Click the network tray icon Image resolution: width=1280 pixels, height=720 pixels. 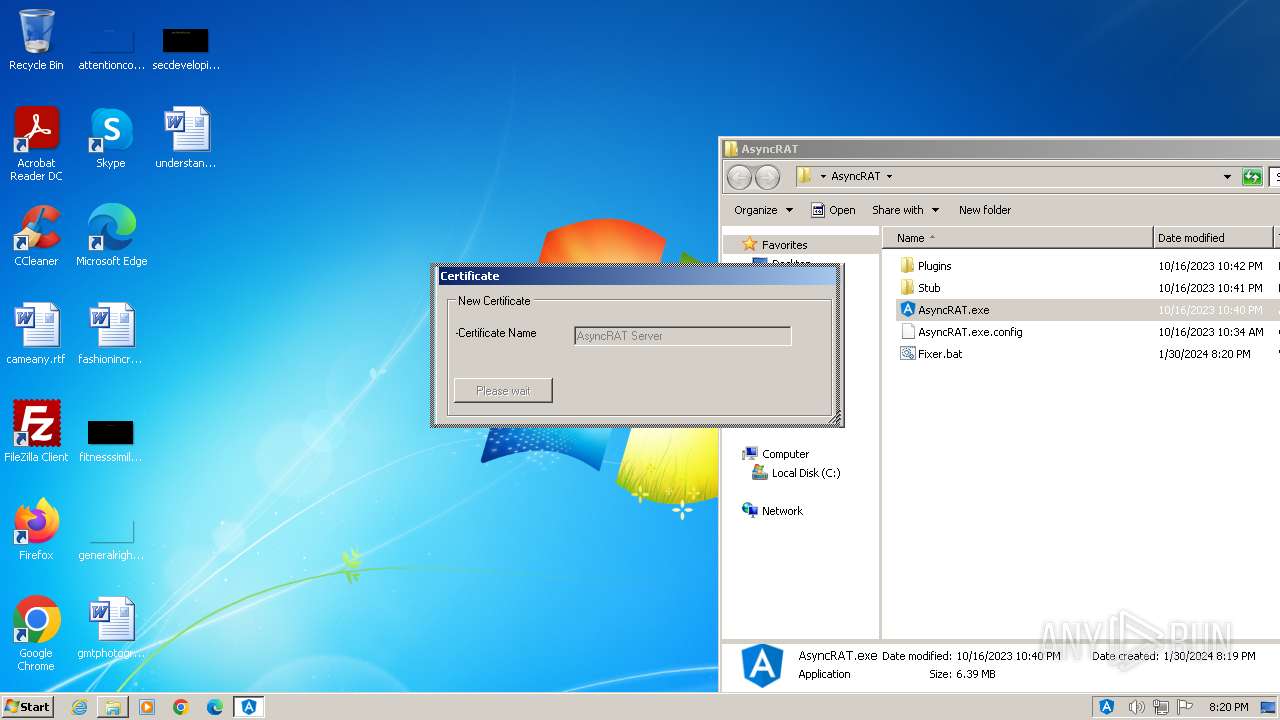click(1161, 707)
